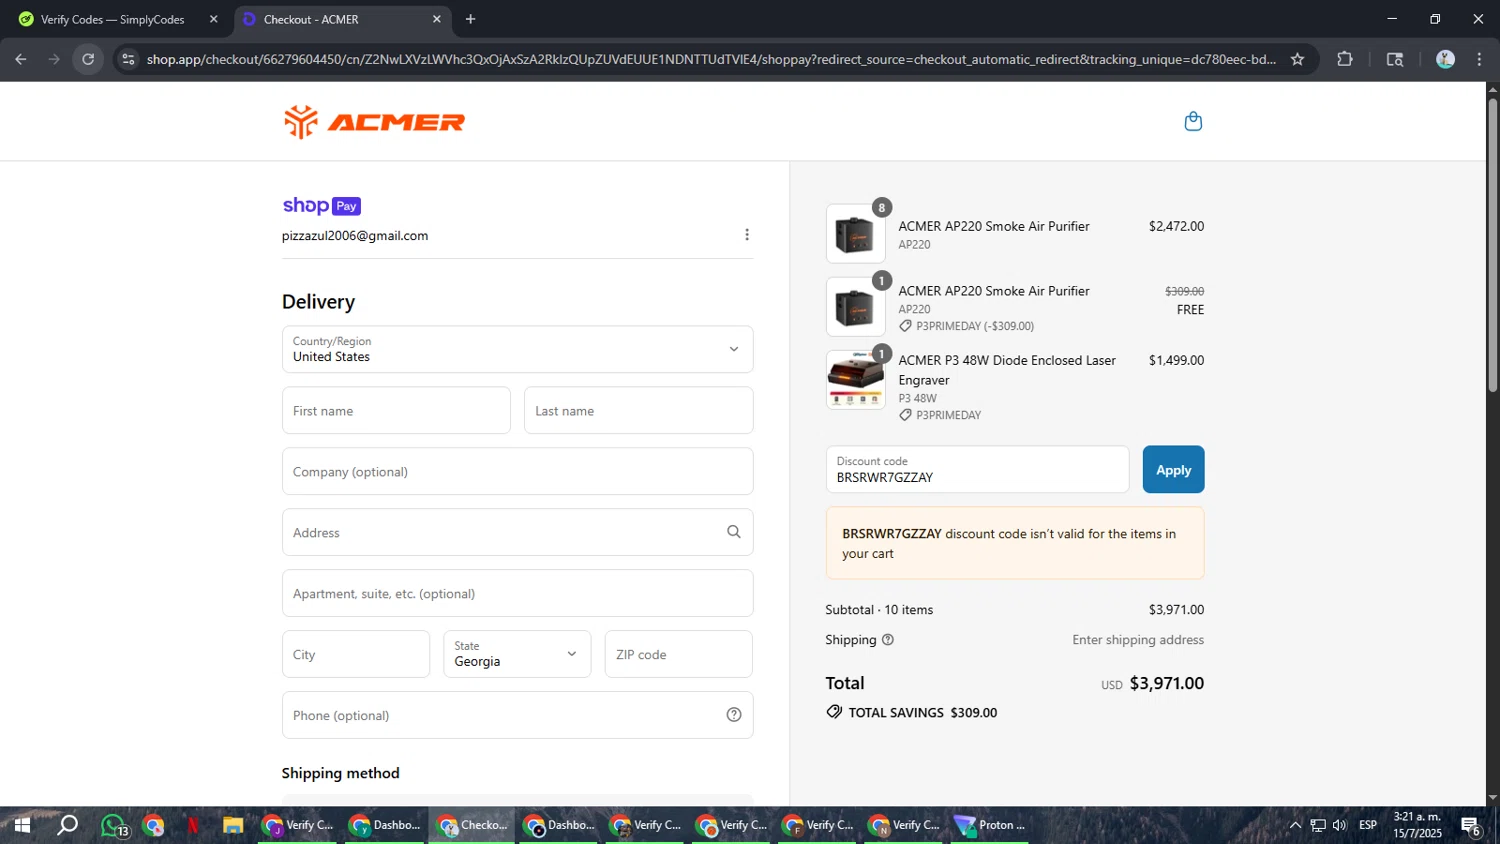Open WhatsApp from the taskbar
This screenshot has height=844, width=1500.
click(114, 826)
